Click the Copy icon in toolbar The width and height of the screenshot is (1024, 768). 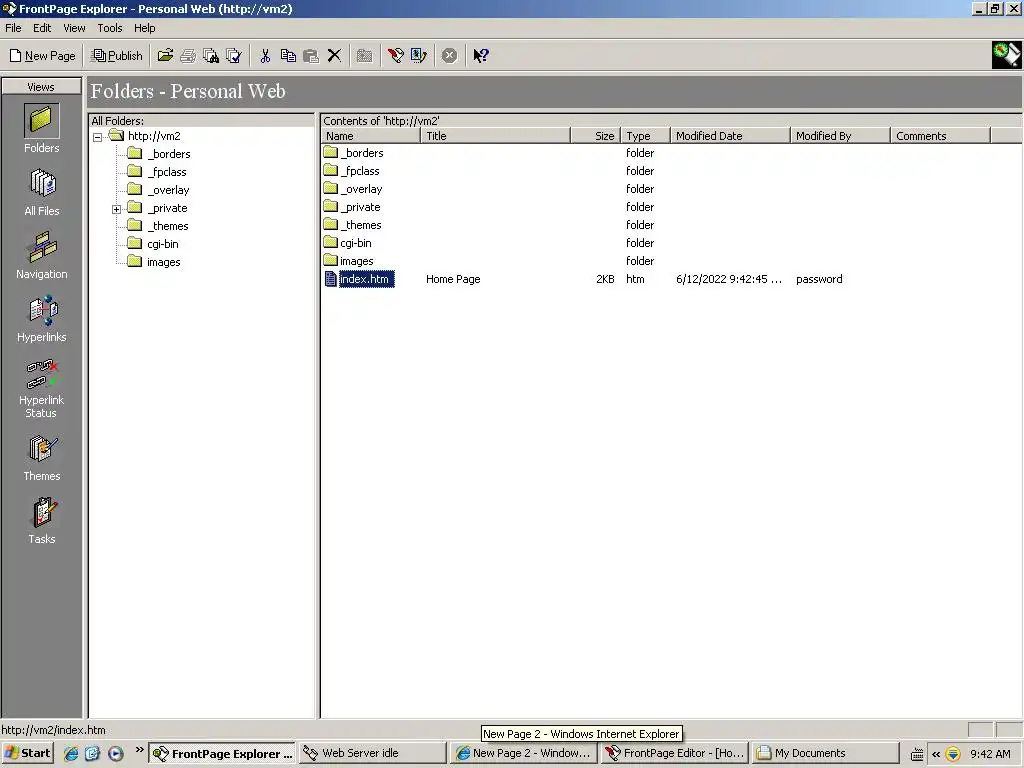[288, 56]
